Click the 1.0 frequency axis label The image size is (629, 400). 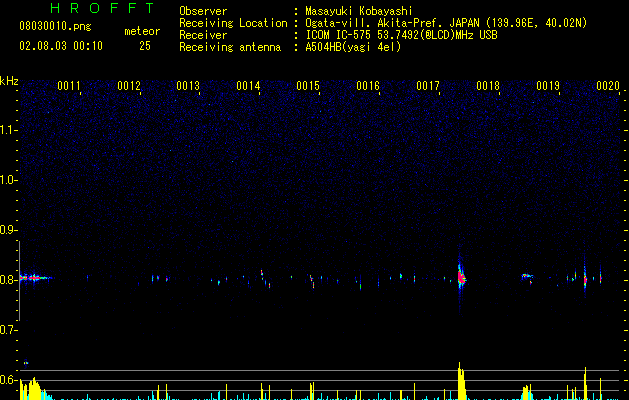[x=7, y=180]
